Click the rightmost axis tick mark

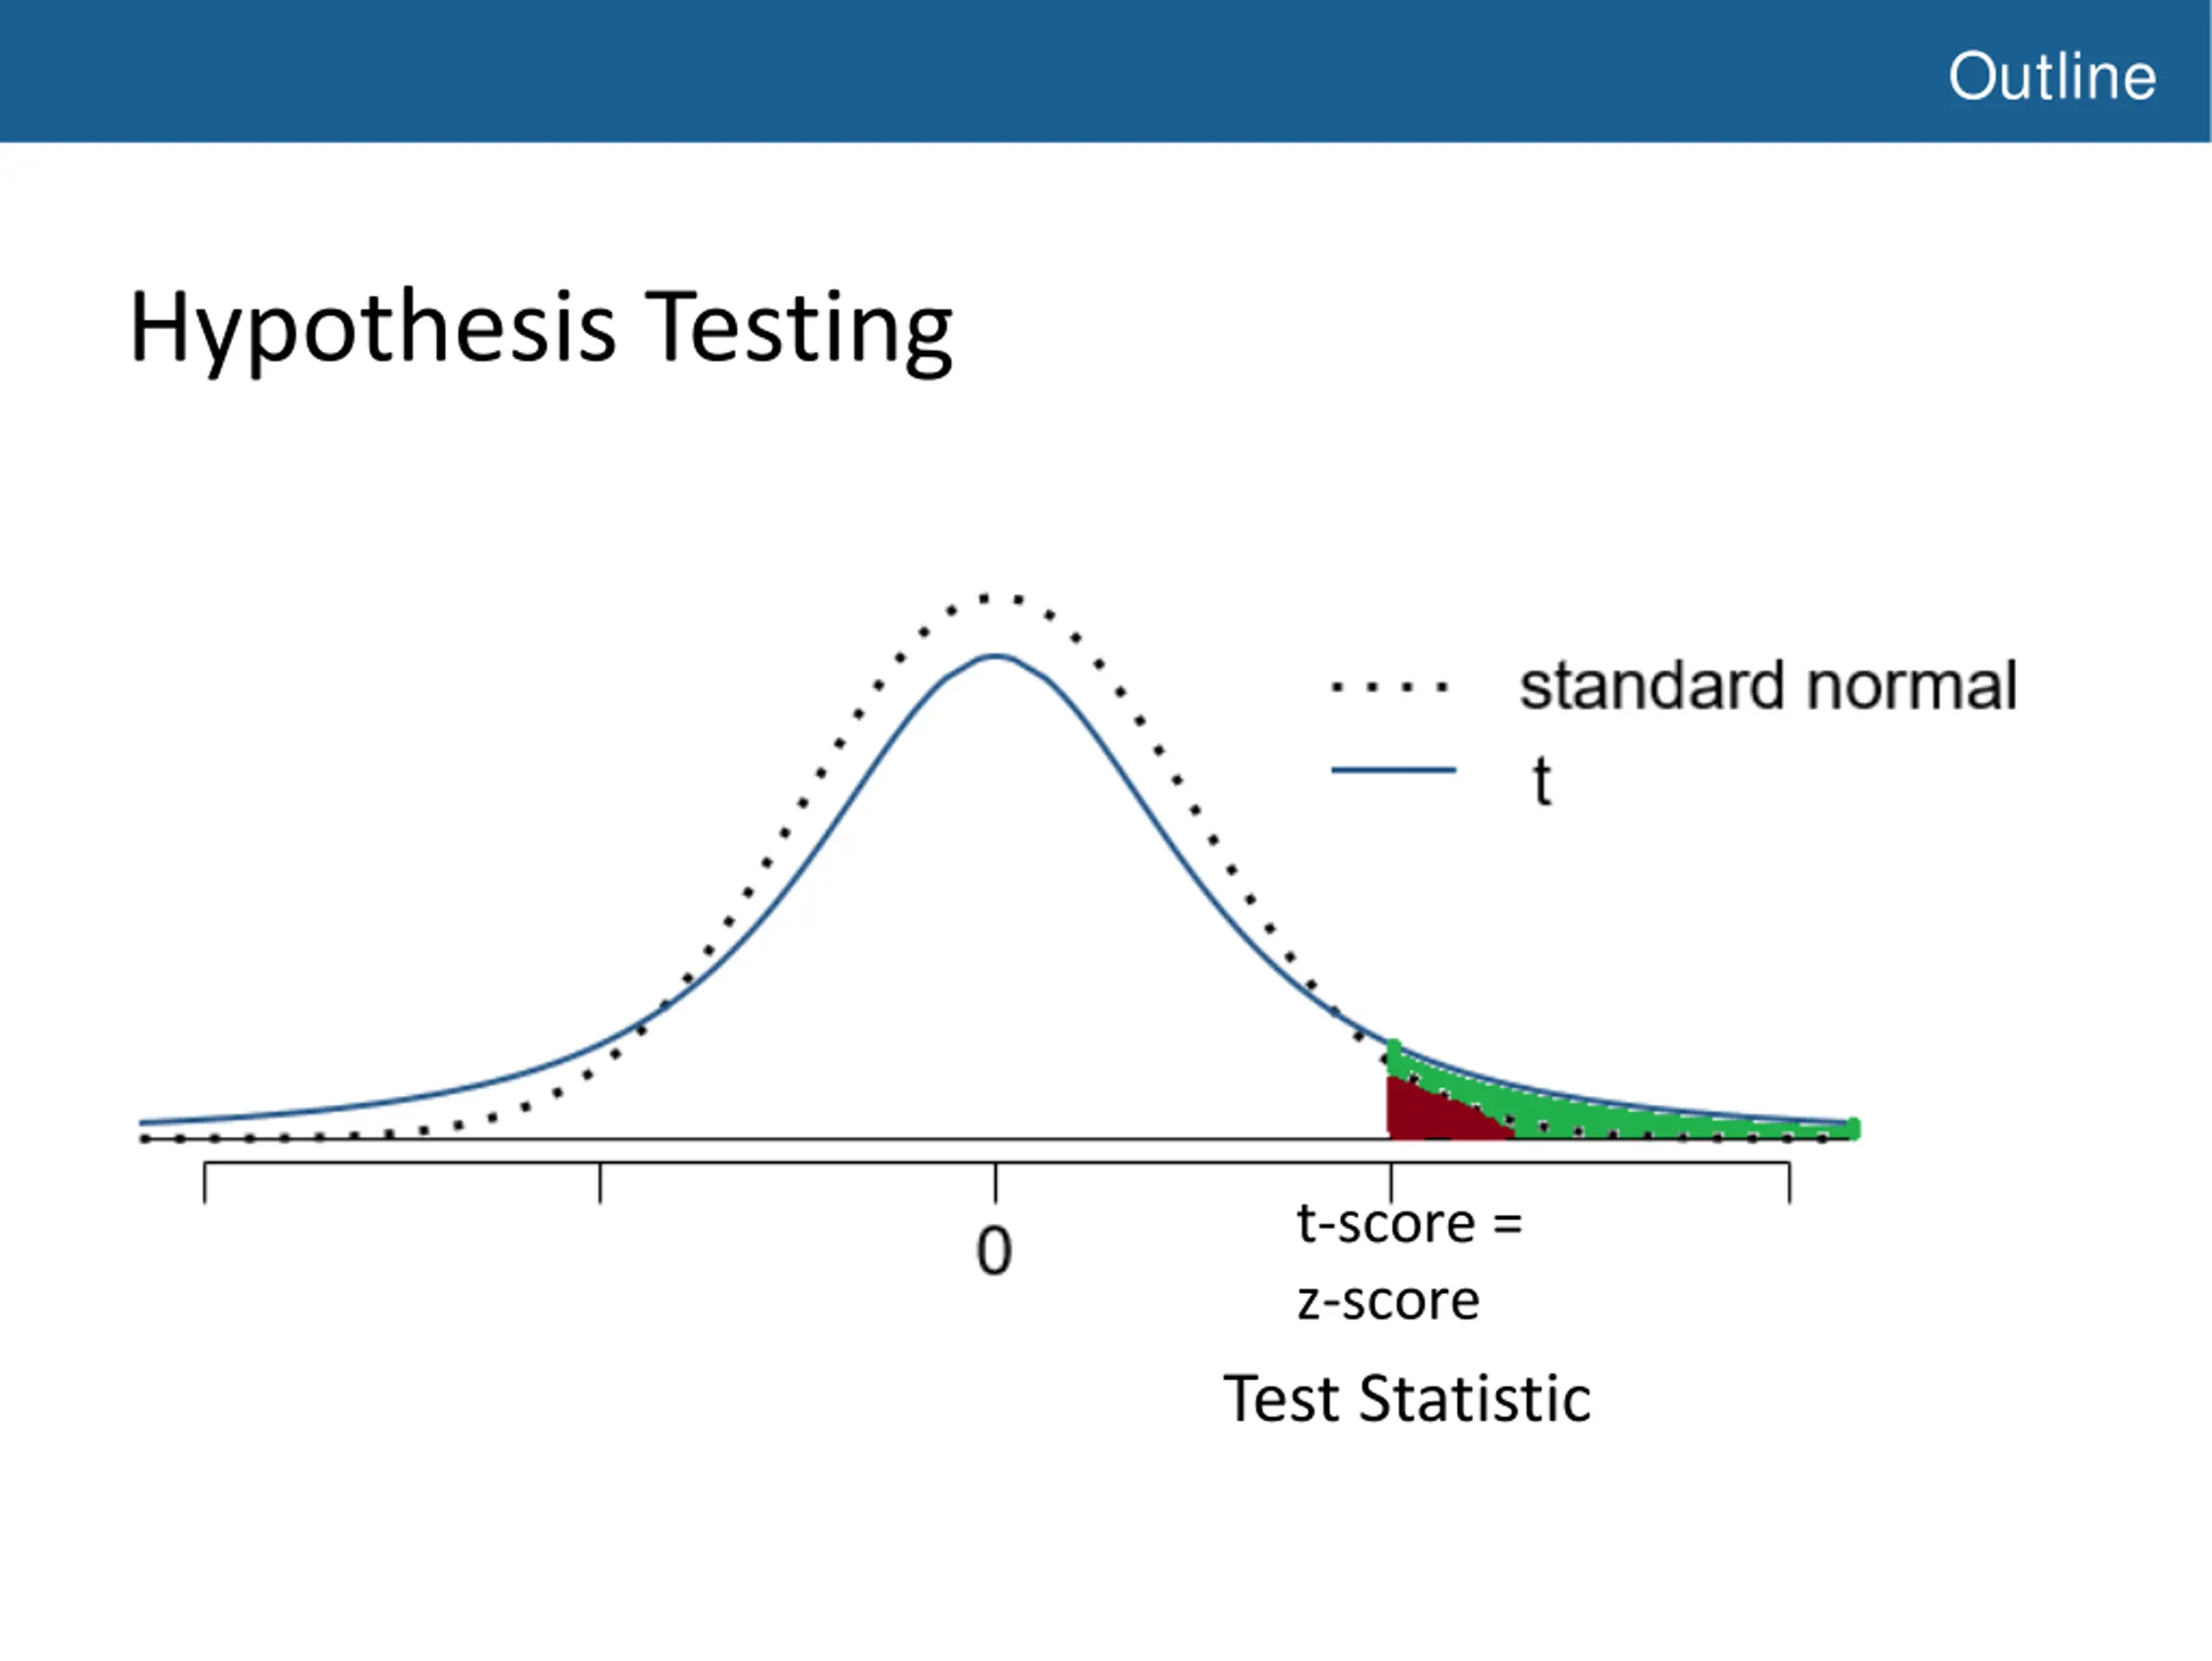1789,1182
